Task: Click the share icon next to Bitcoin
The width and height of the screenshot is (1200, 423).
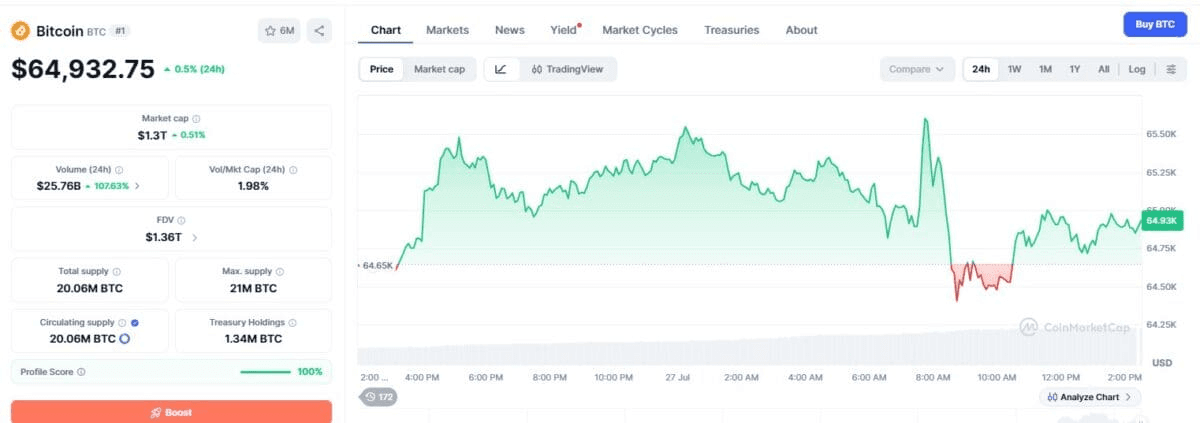Action: tap(319, 31)
